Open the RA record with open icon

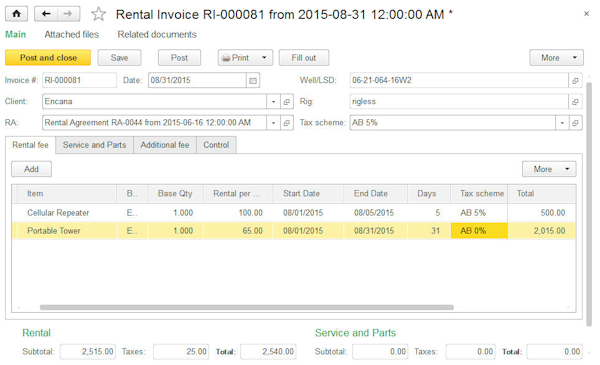tap(287, 123)
